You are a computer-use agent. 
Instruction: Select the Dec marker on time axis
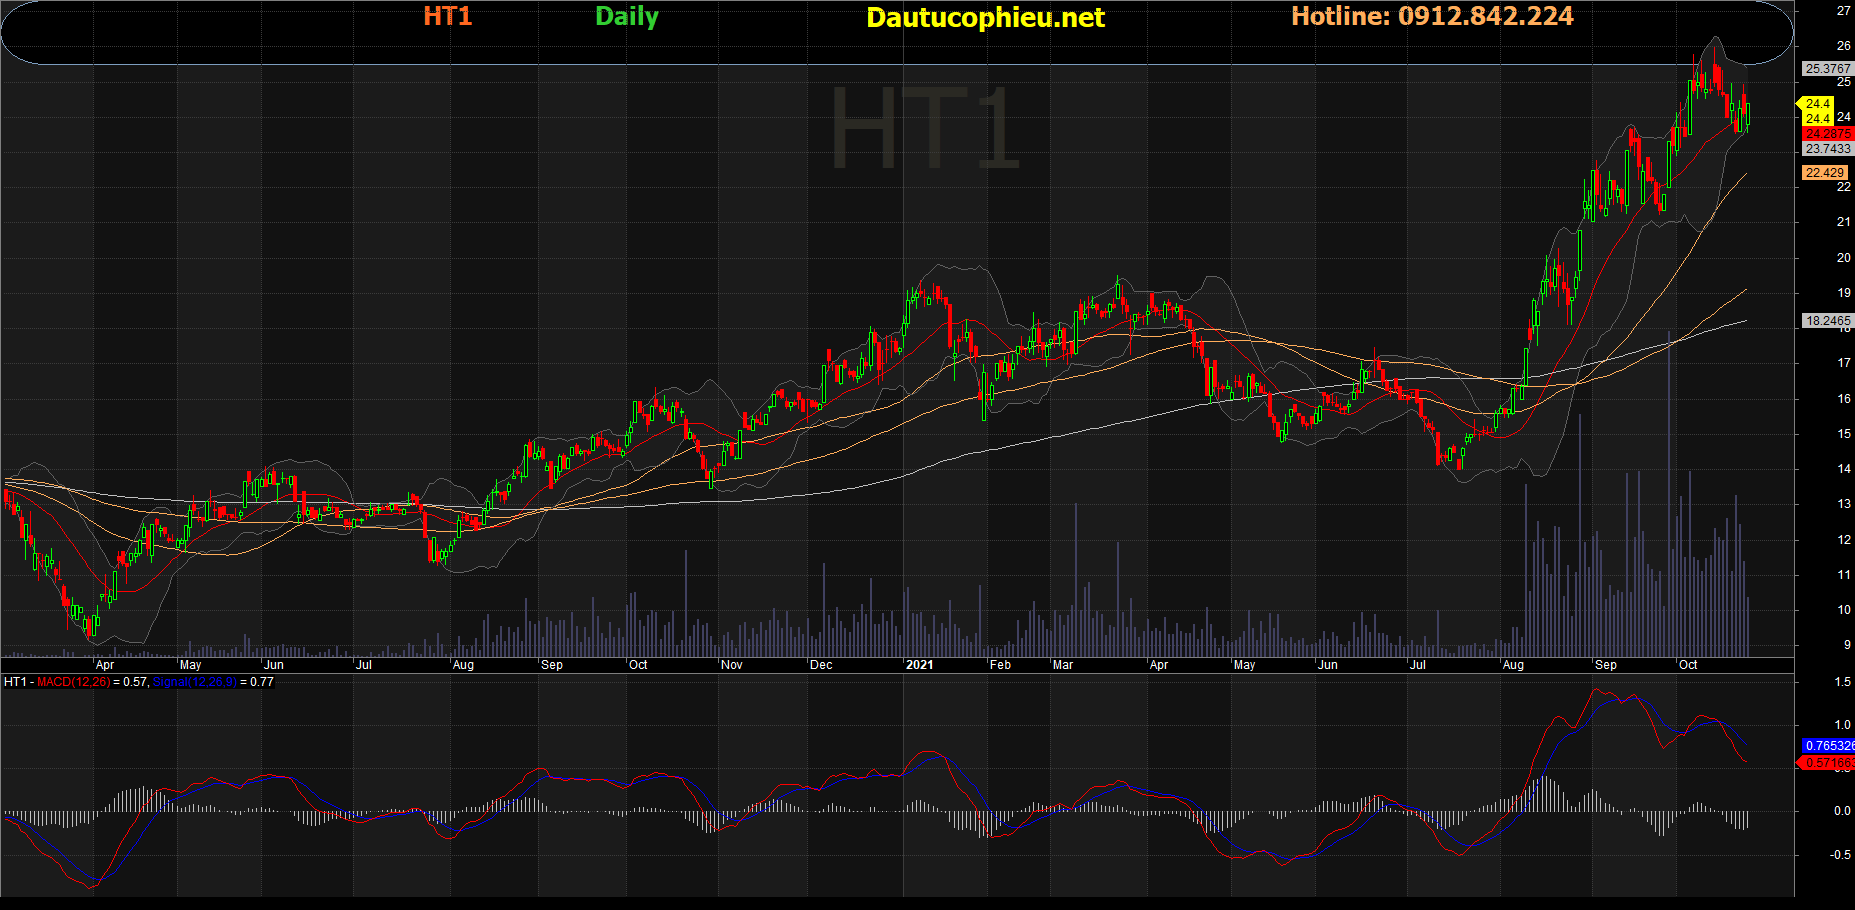[821, 665]
